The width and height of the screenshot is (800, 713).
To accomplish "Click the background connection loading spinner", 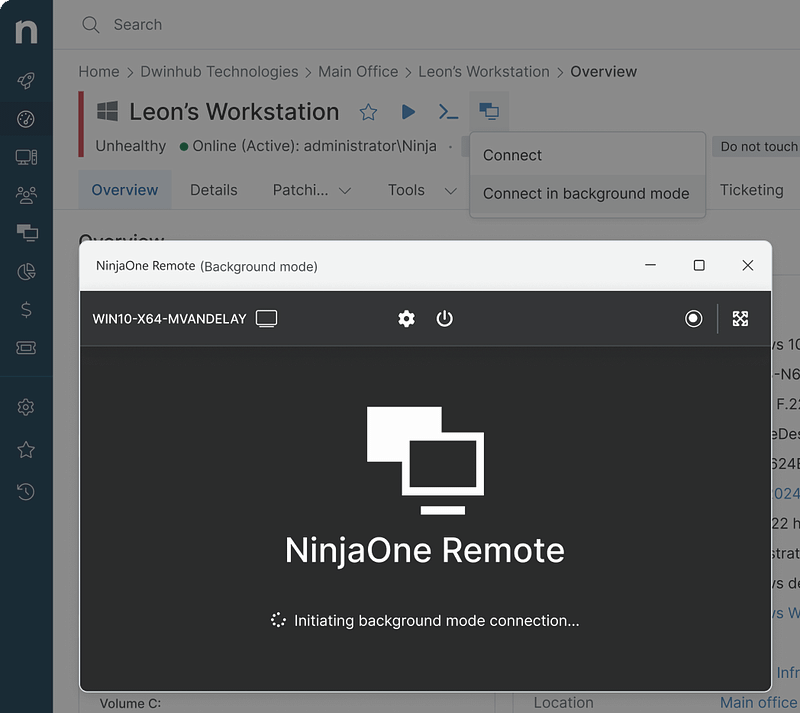I will coord(277,620).
